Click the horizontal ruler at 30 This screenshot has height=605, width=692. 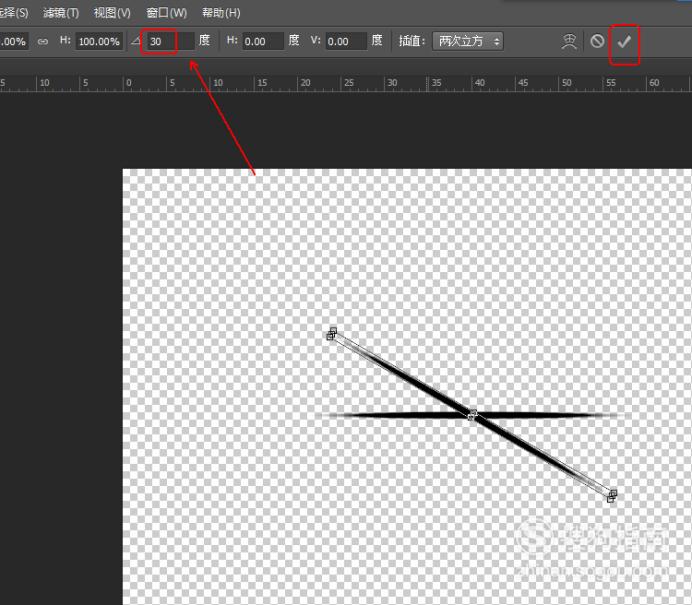click(392, 83)
